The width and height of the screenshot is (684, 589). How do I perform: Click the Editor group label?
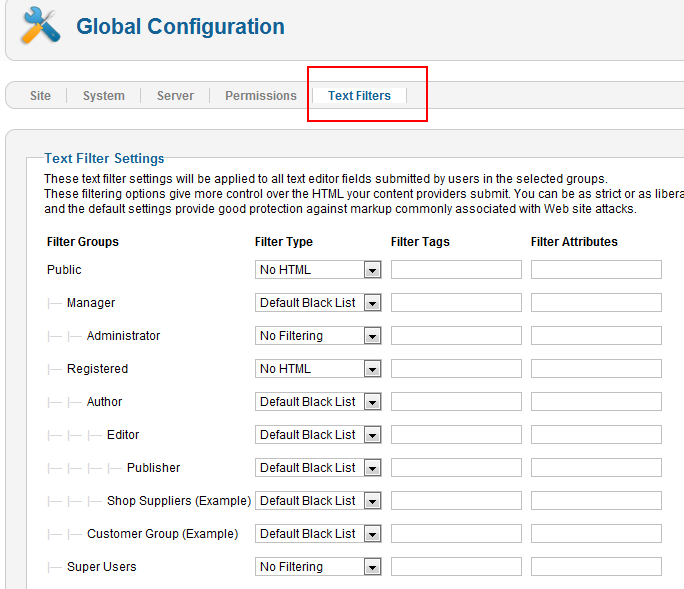[123, 435]
